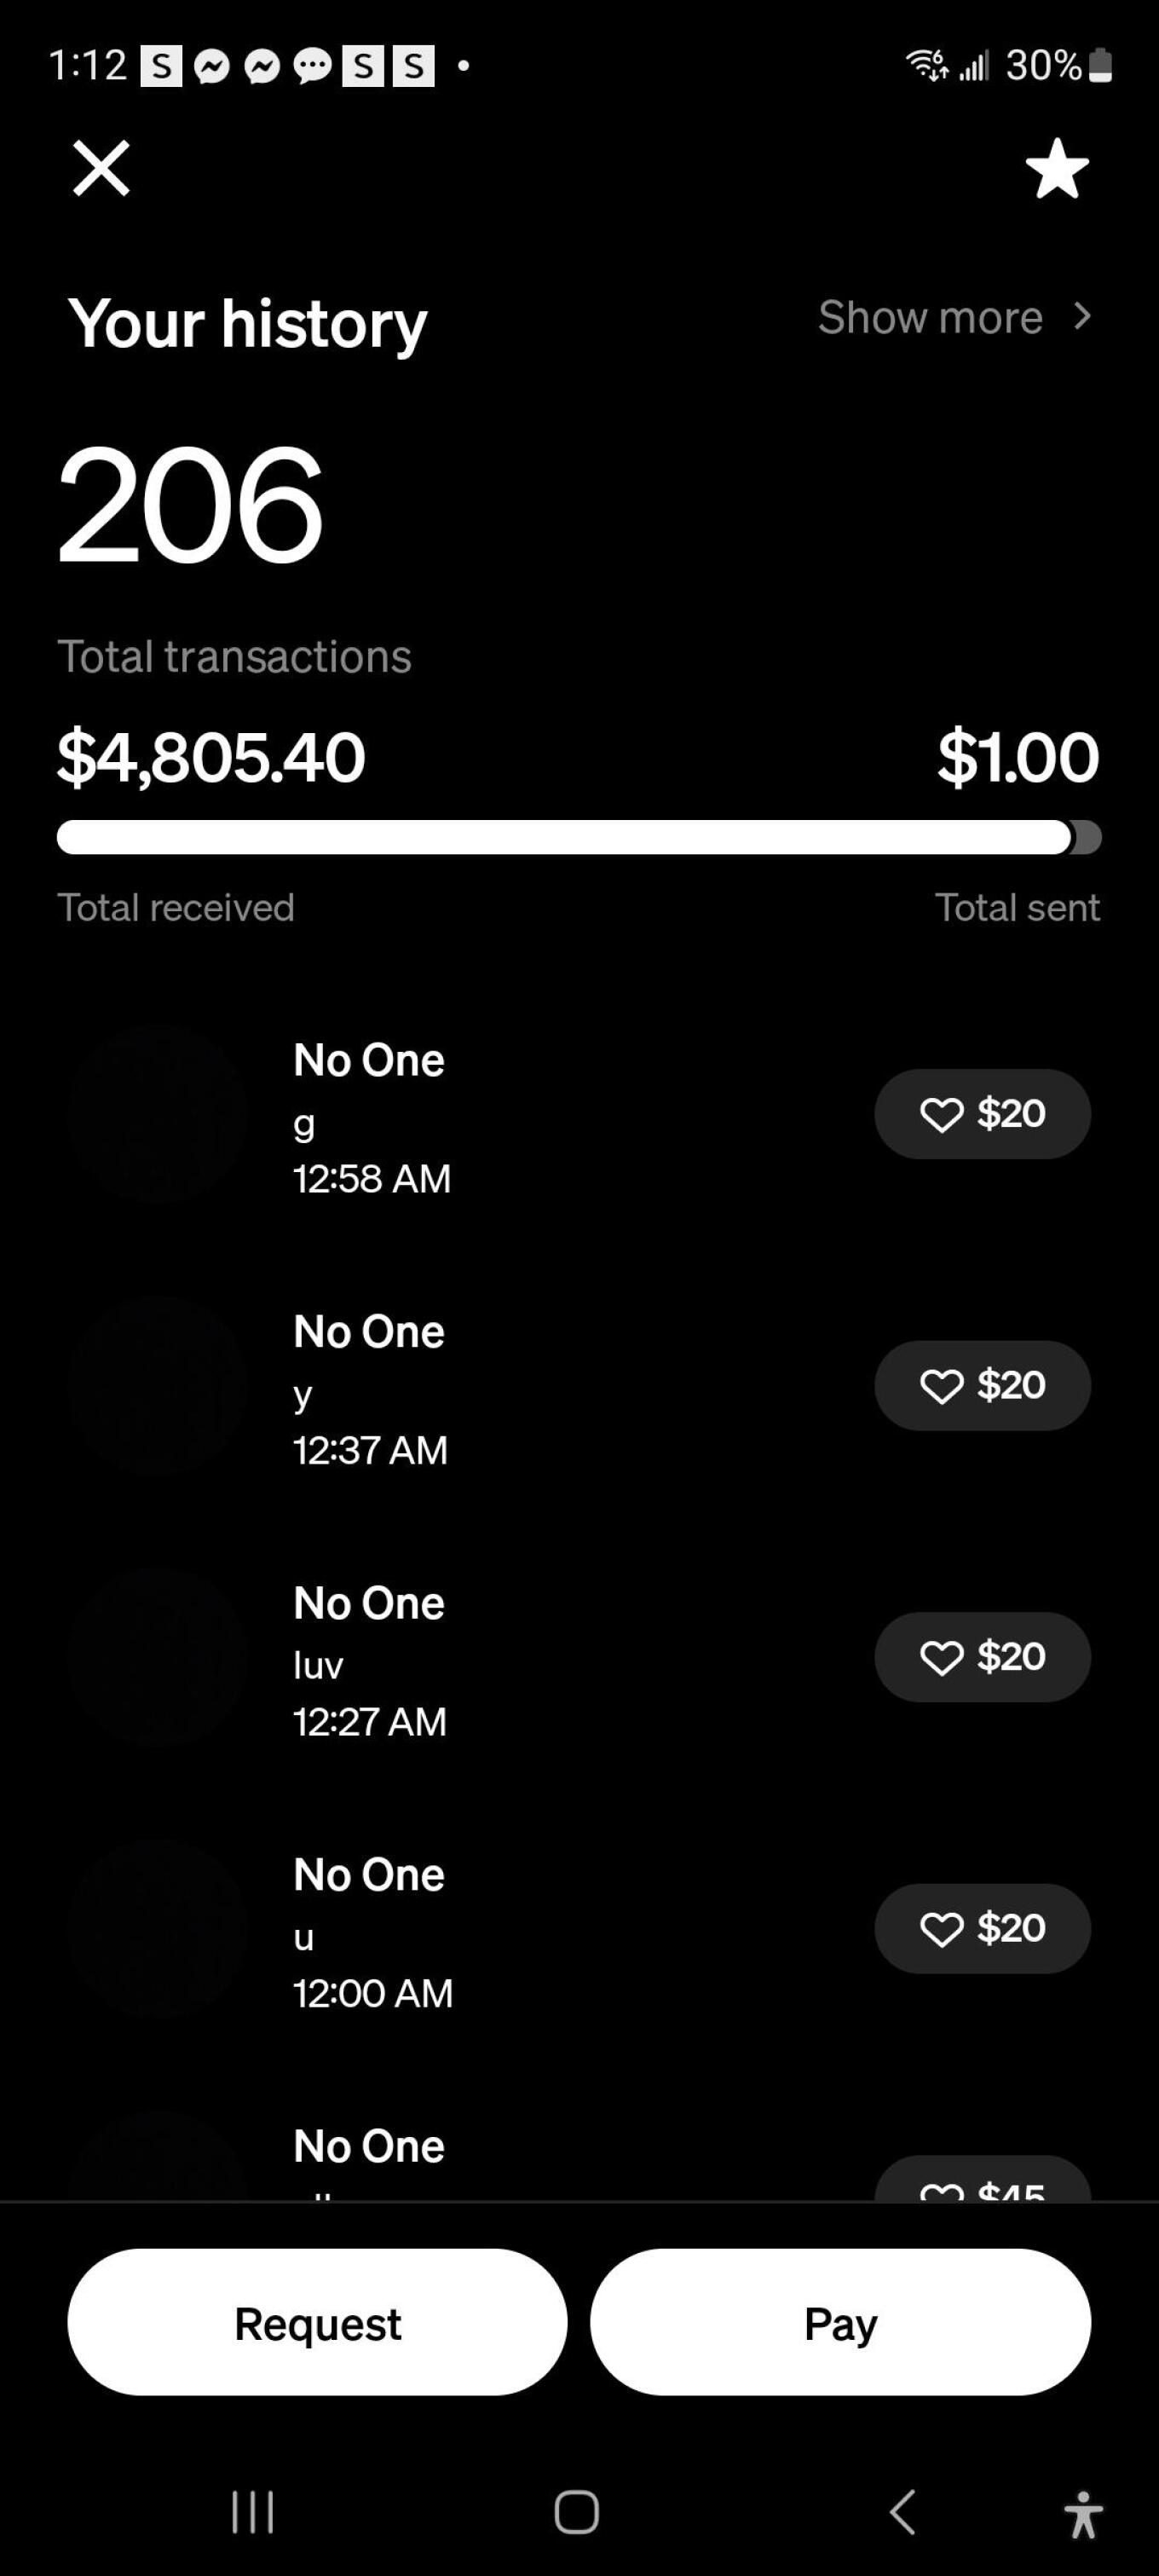Open the Android recent apps icon
The width and height of the screenshot is (1159, 2576).
[252, 2511]
